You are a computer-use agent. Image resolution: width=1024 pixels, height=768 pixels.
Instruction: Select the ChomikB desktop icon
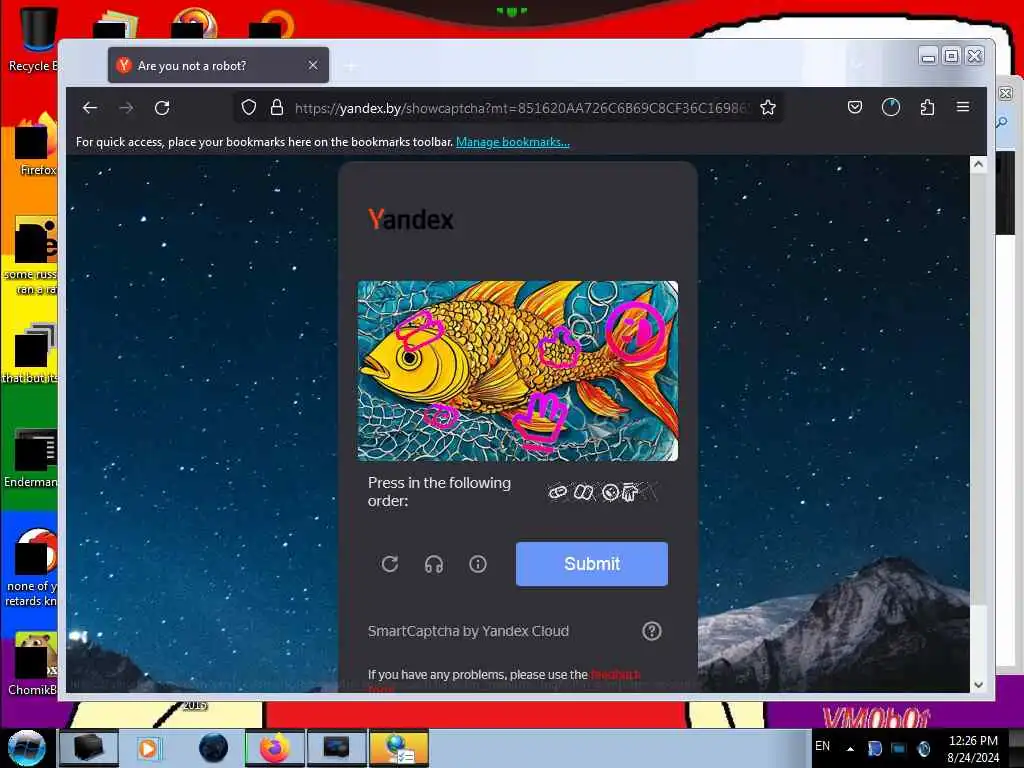34,664
